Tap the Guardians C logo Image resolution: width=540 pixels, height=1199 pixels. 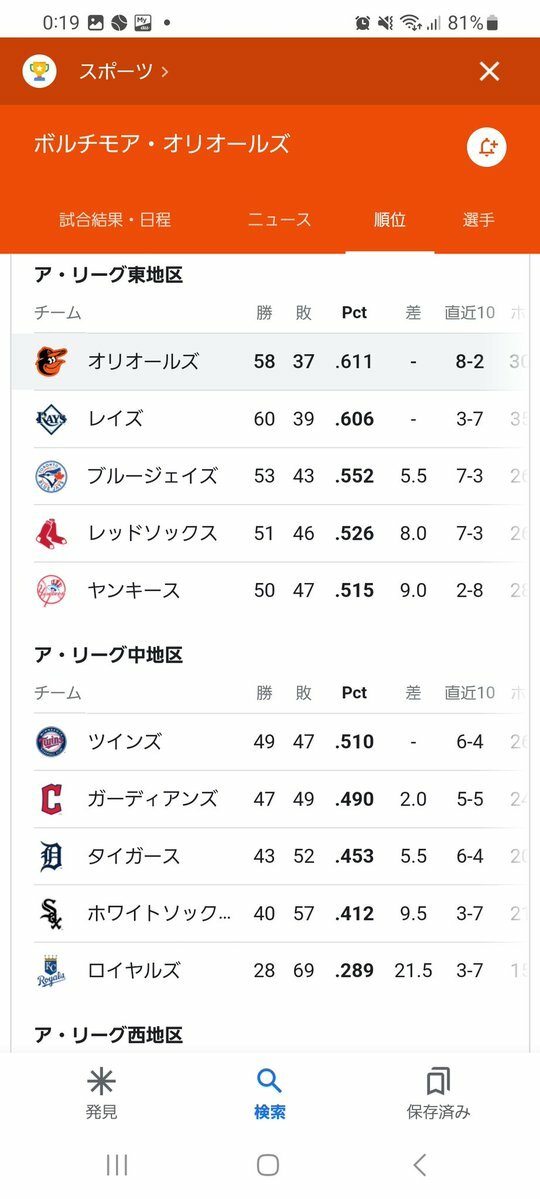click(x=51, y=799)
